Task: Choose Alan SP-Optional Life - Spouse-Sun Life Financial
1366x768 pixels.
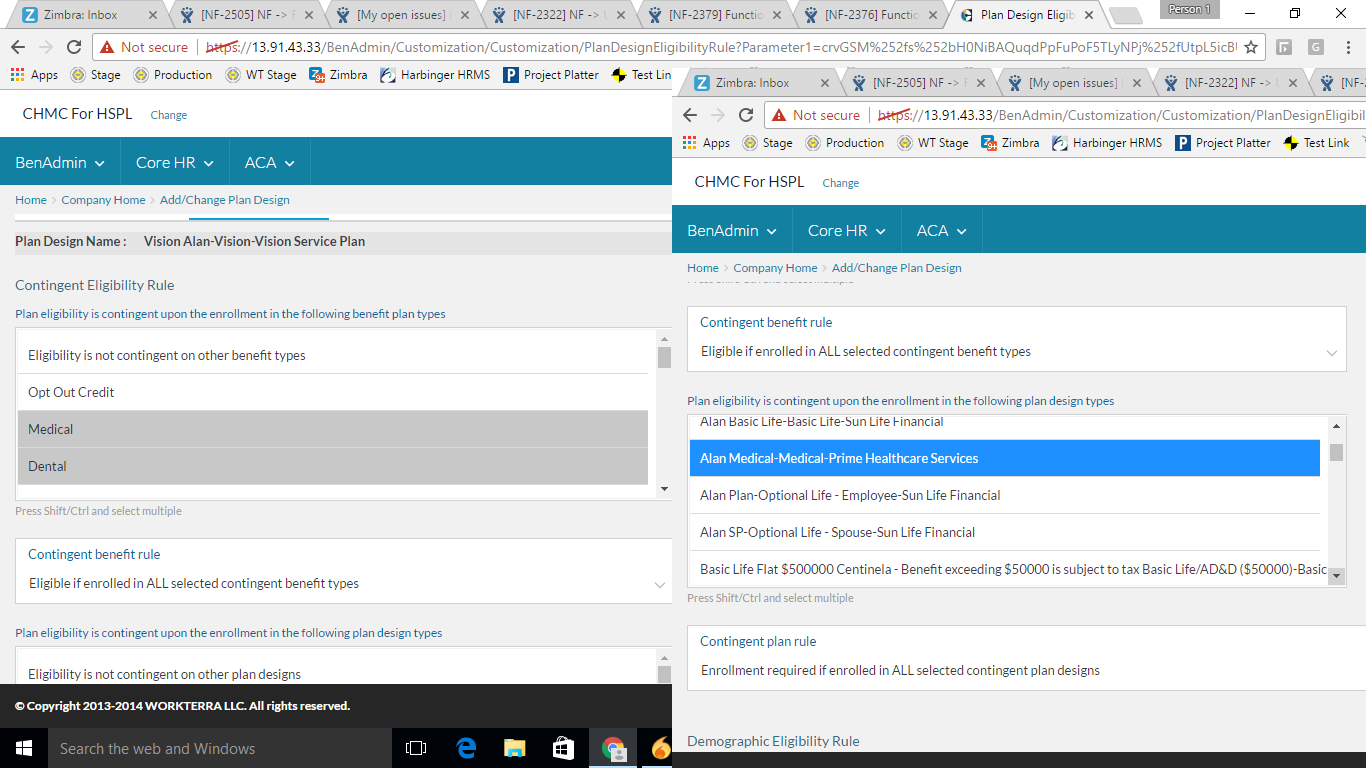Action: [x=1004, y=532]
